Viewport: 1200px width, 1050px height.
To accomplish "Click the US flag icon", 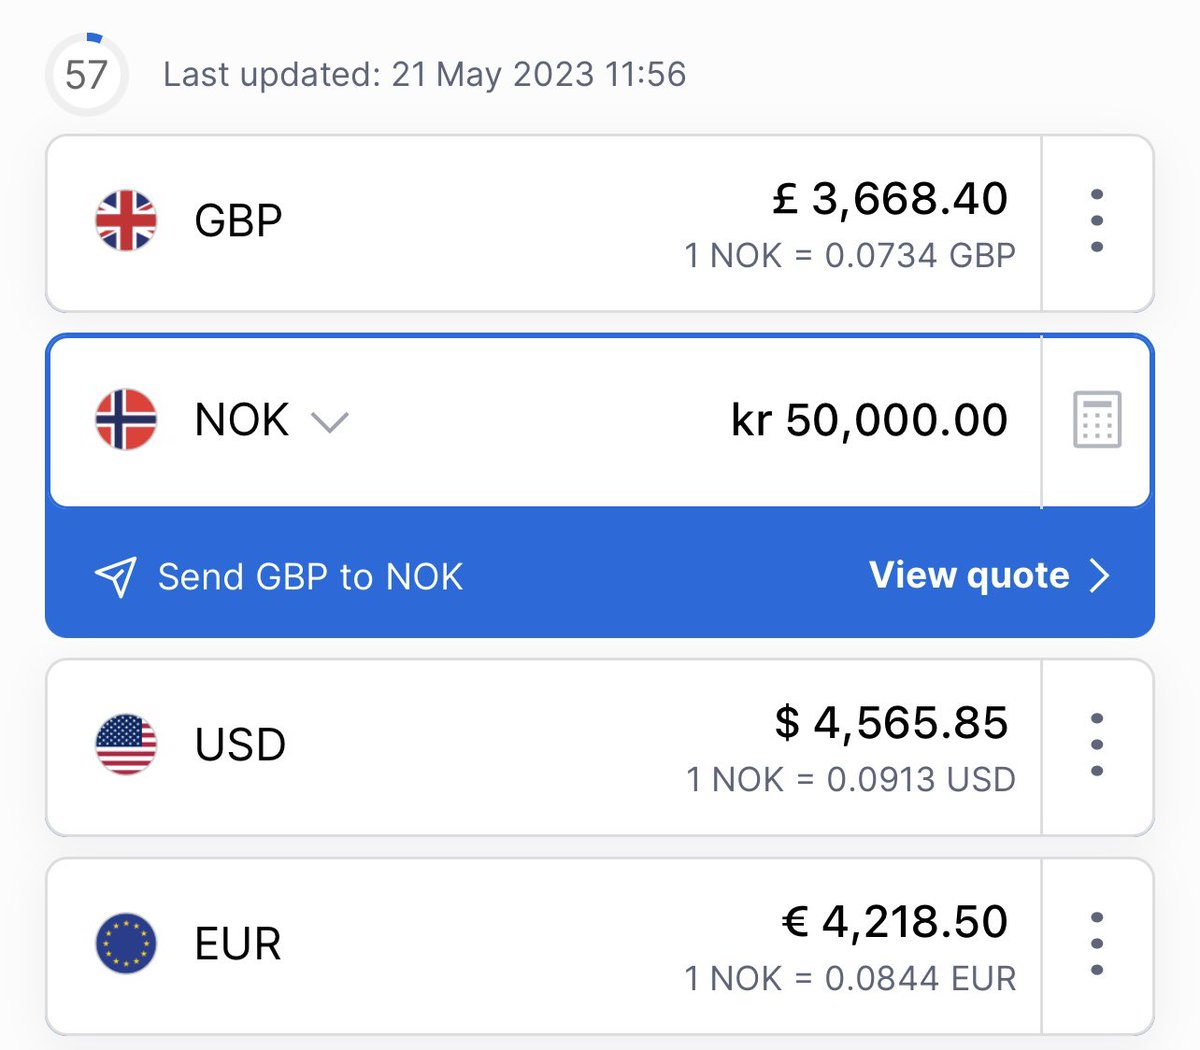I will (126, 744).
